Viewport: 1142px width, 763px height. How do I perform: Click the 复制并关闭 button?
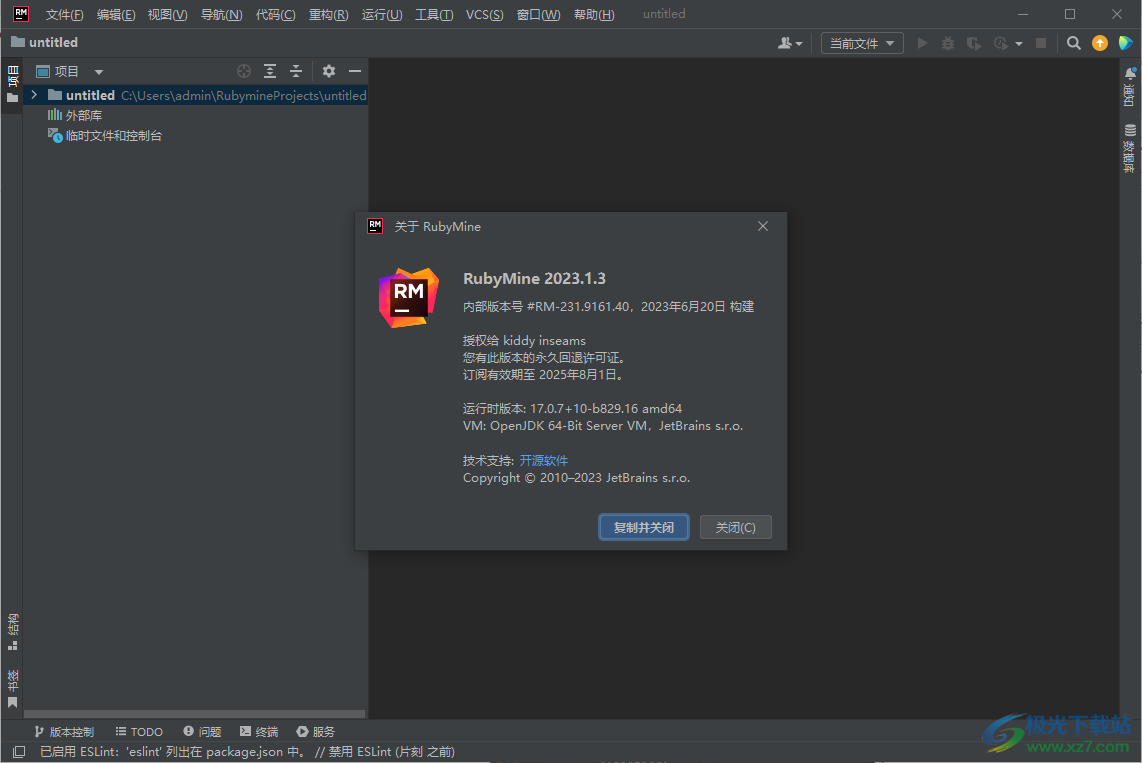pyautogui.click(x=643, y=527)
